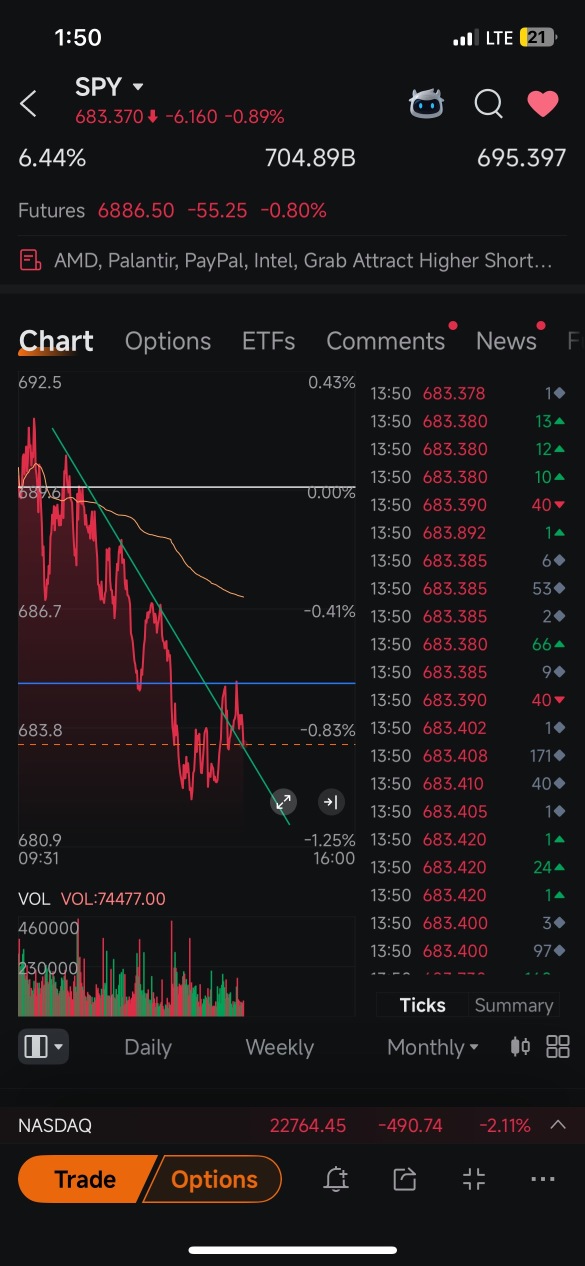
Task: Share the SPY quote icon
Action: point(404,1180)
